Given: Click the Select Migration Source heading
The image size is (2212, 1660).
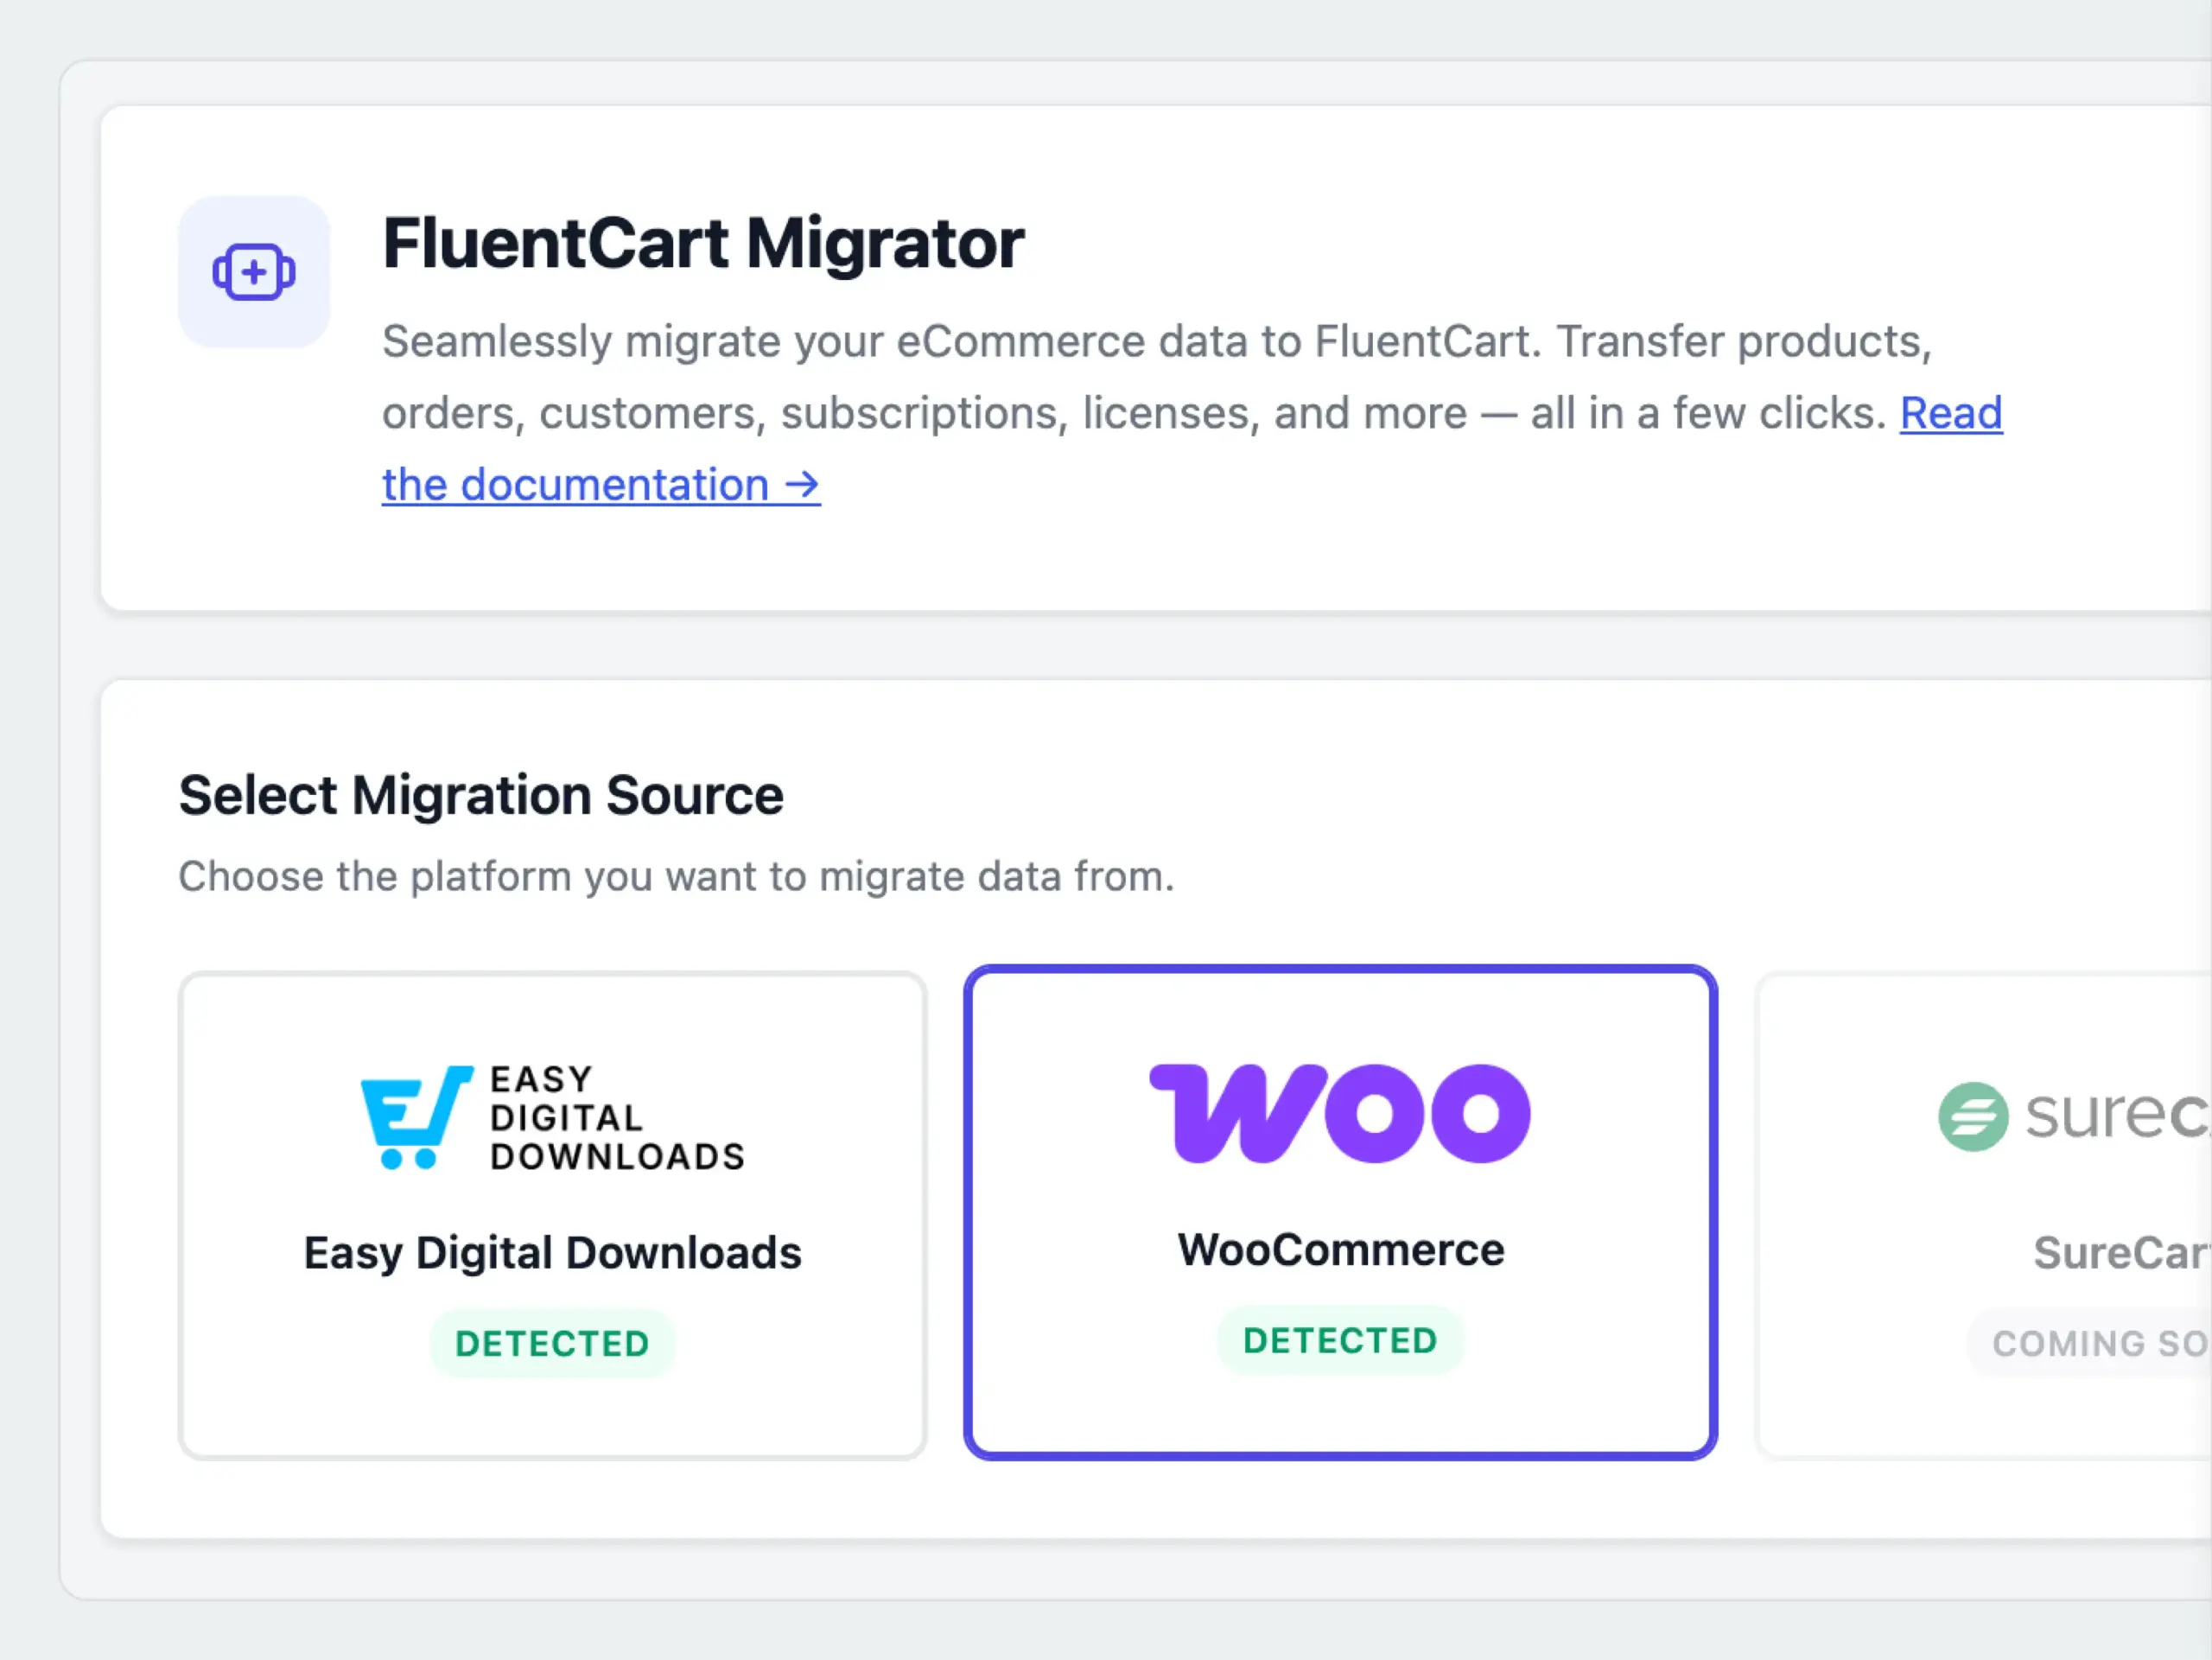Looking at the screenshot, I should (x=481, y=795).
